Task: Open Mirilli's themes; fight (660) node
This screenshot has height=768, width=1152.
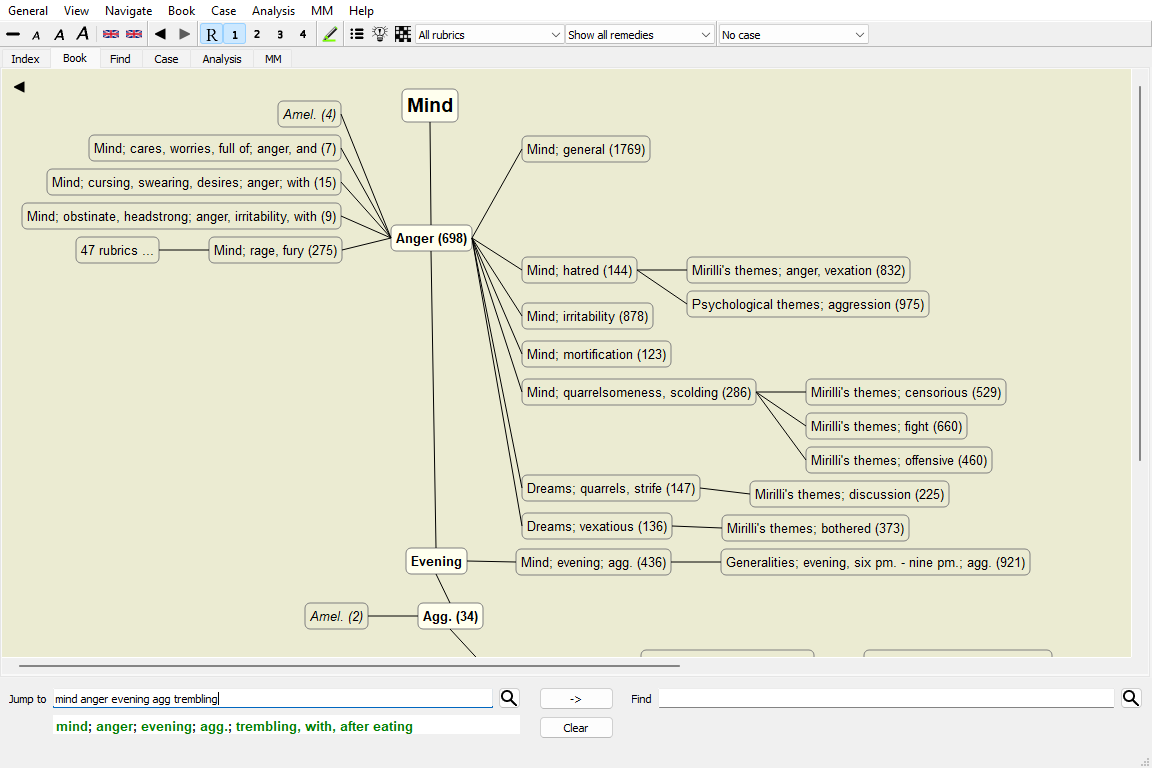Action: click(886, 426)
